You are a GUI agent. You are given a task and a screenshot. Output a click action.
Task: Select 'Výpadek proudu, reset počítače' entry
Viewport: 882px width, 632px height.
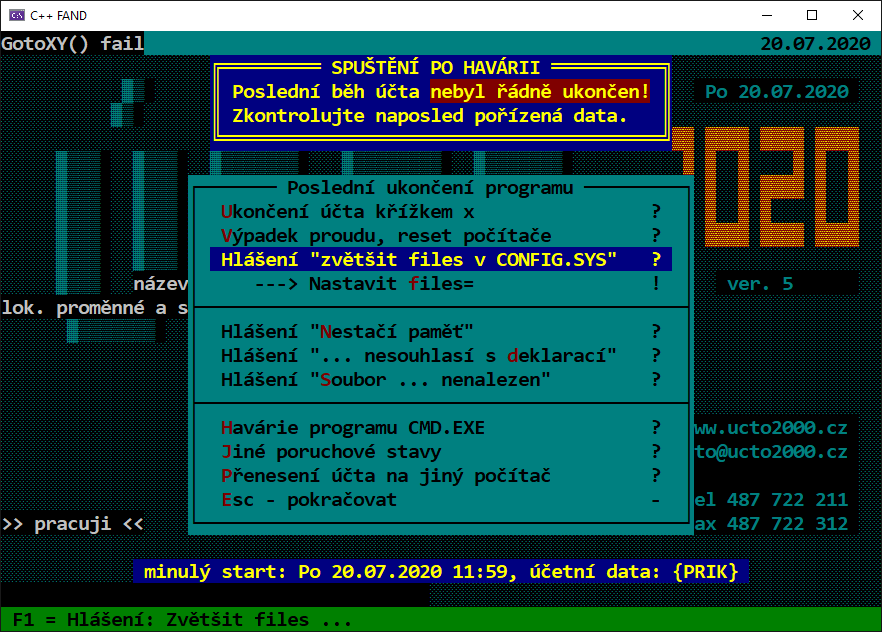[x=385, y=236]
